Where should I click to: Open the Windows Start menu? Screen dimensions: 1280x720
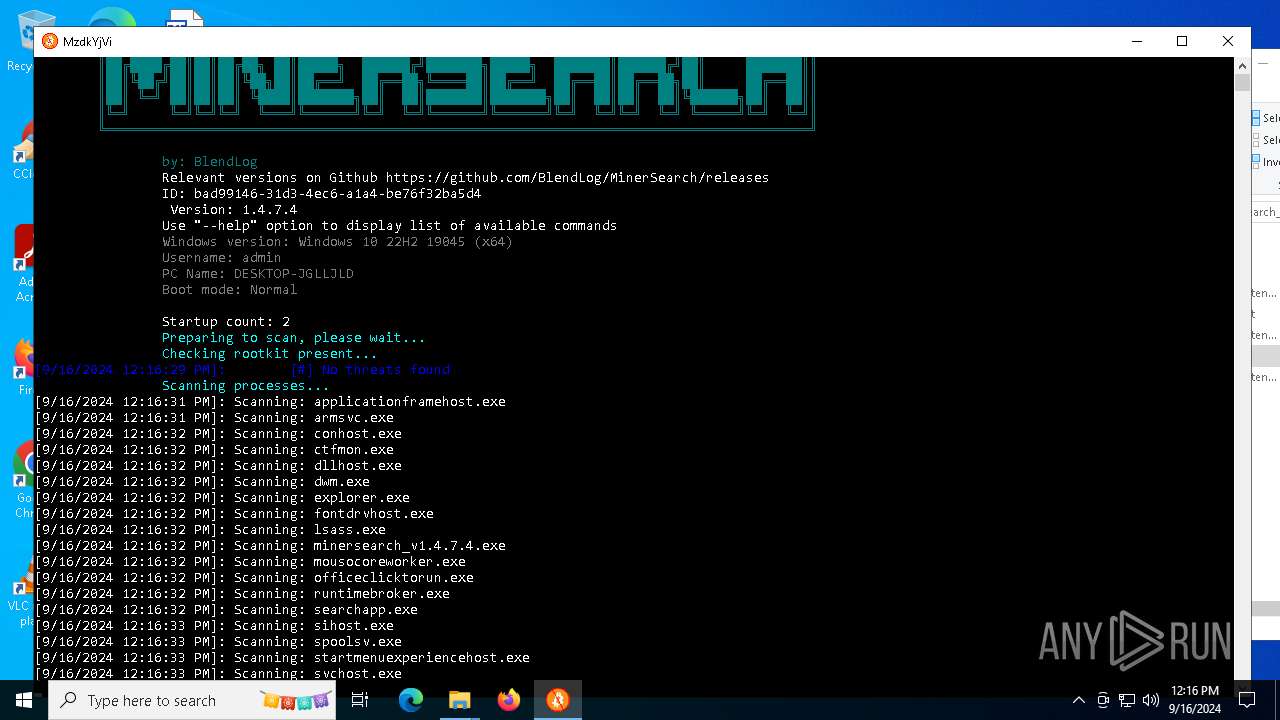pyautogui.click(x=23, y=700)
